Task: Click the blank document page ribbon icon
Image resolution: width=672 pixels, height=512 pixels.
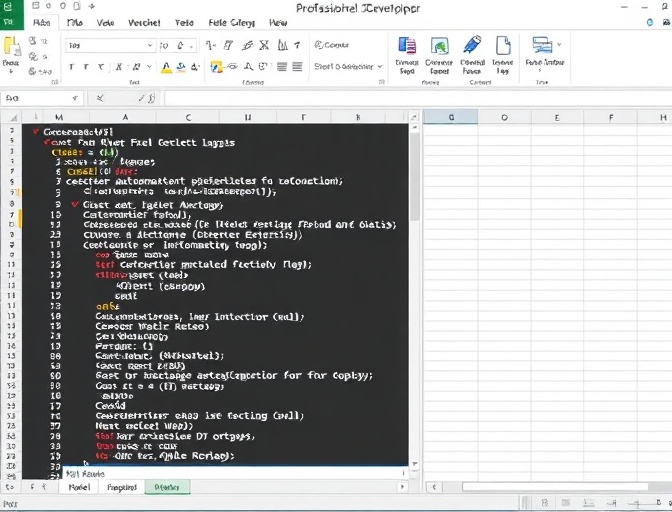Action: [503, 45]
